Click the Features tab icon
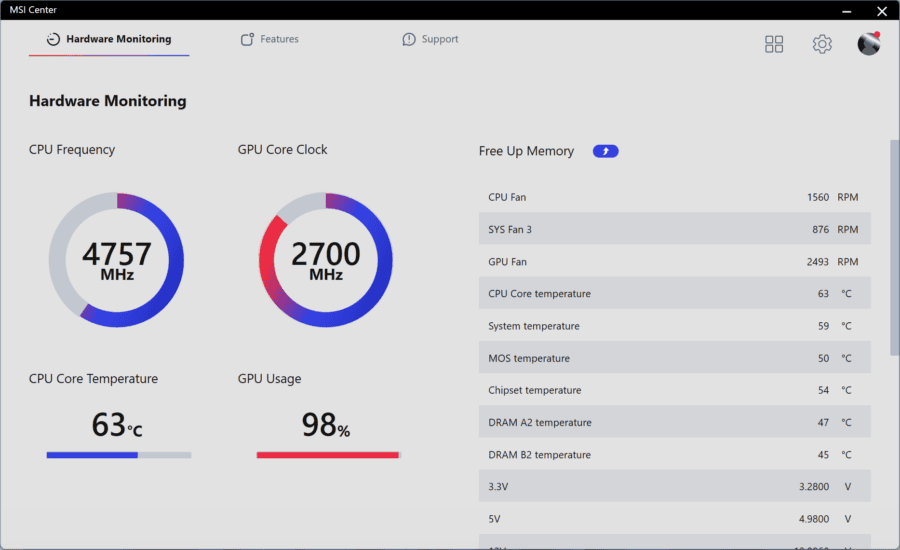This screenshot has height=550, width=900. [247, 39]
